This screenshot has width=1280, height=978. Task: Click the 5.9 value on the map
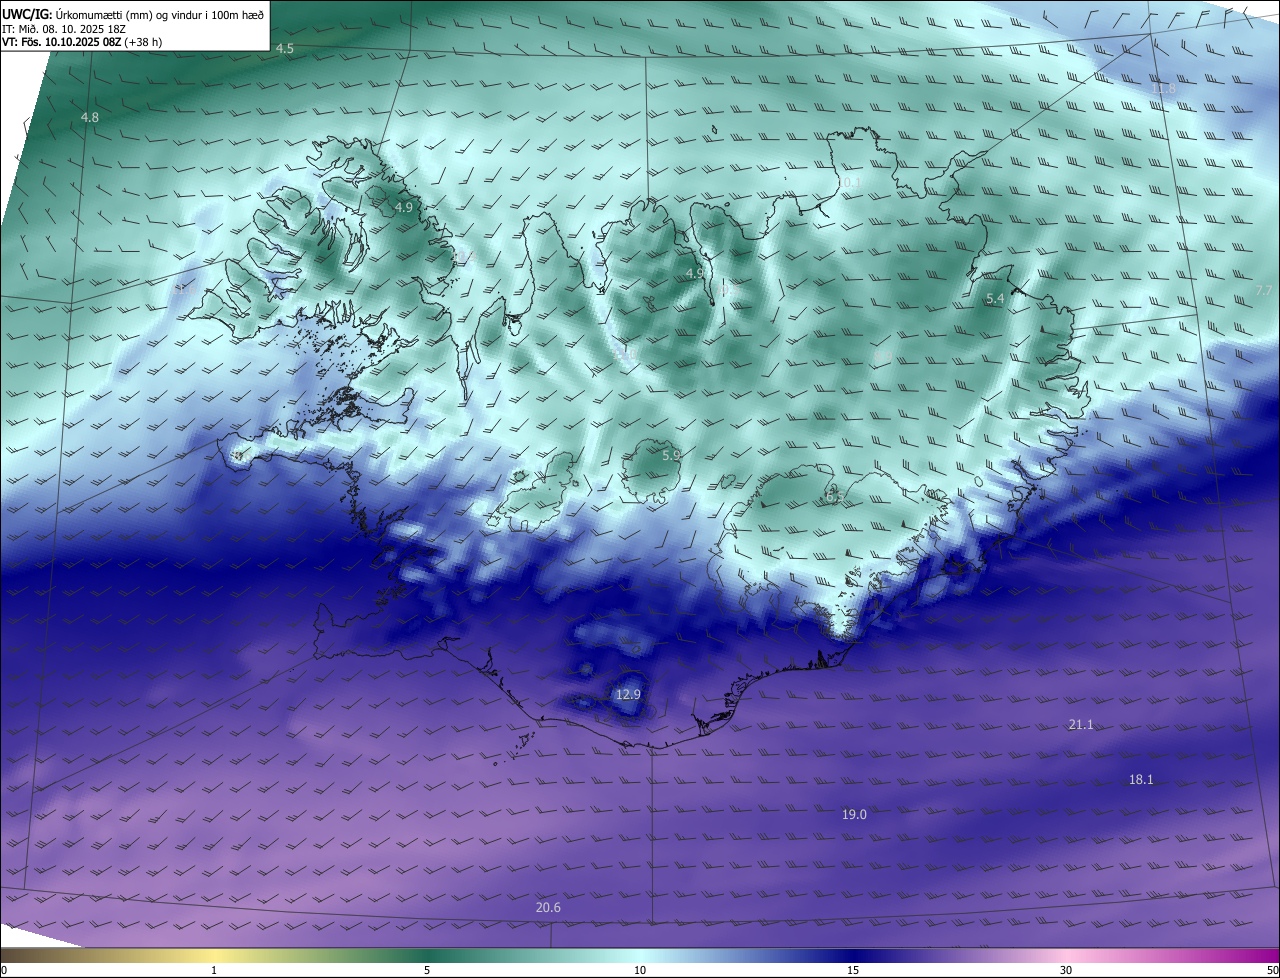tap(671, 456)
